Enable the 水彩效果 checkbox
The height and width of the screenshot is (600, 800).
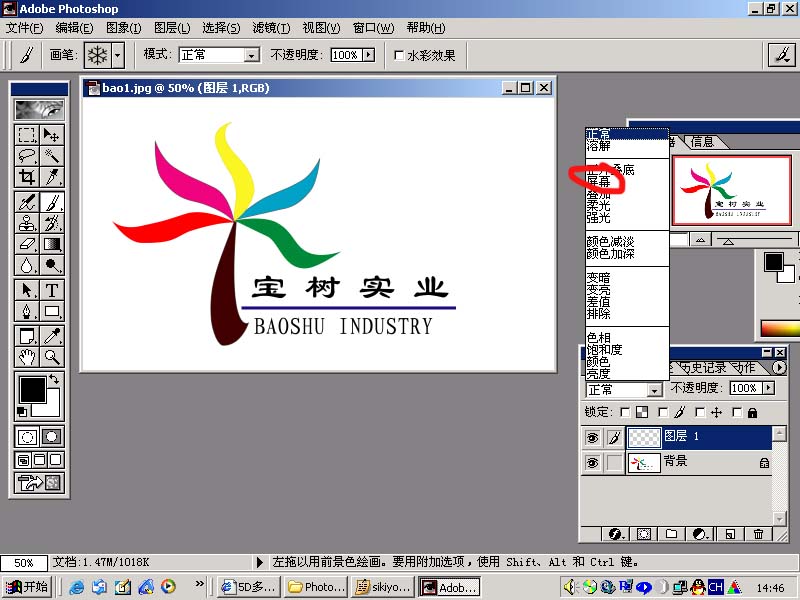point(399,55)
